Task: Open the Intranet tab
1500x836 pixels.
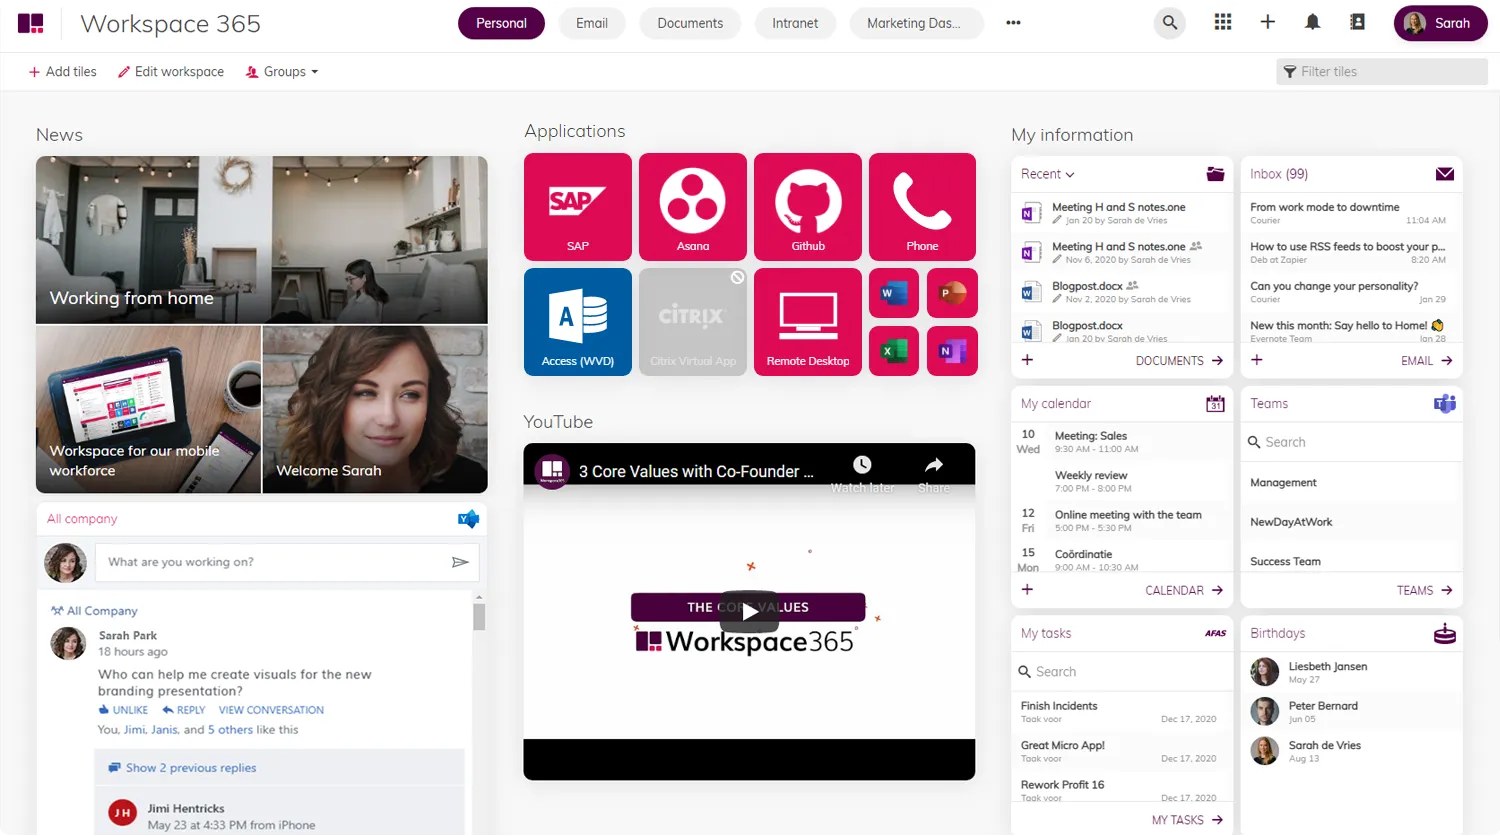Action: pos(795,23)
